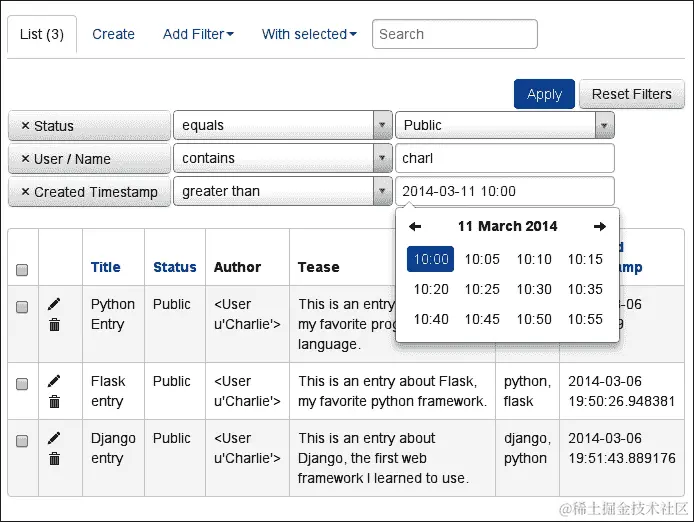
Task: Select 10:00 in the time picker
Action: point(431,259)
